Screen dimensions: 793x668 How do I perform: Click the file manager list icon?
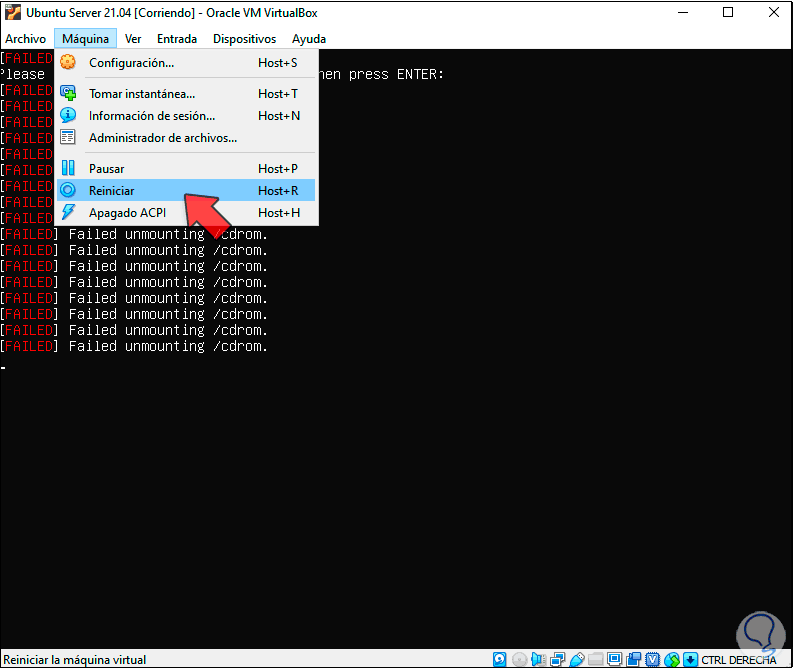coord(68,137)
